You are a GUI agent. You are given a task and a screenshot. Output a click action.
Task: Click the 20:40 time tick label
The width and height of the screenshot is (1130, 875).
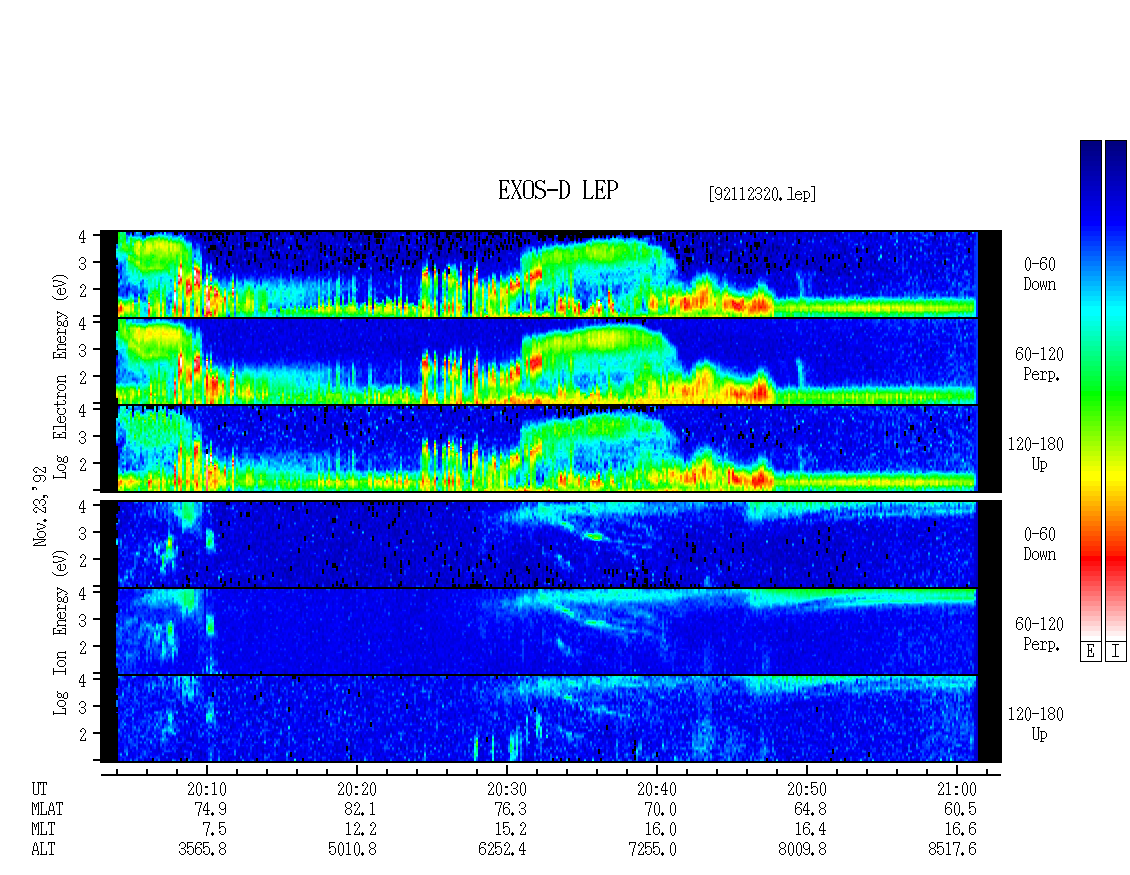[657, 789]
